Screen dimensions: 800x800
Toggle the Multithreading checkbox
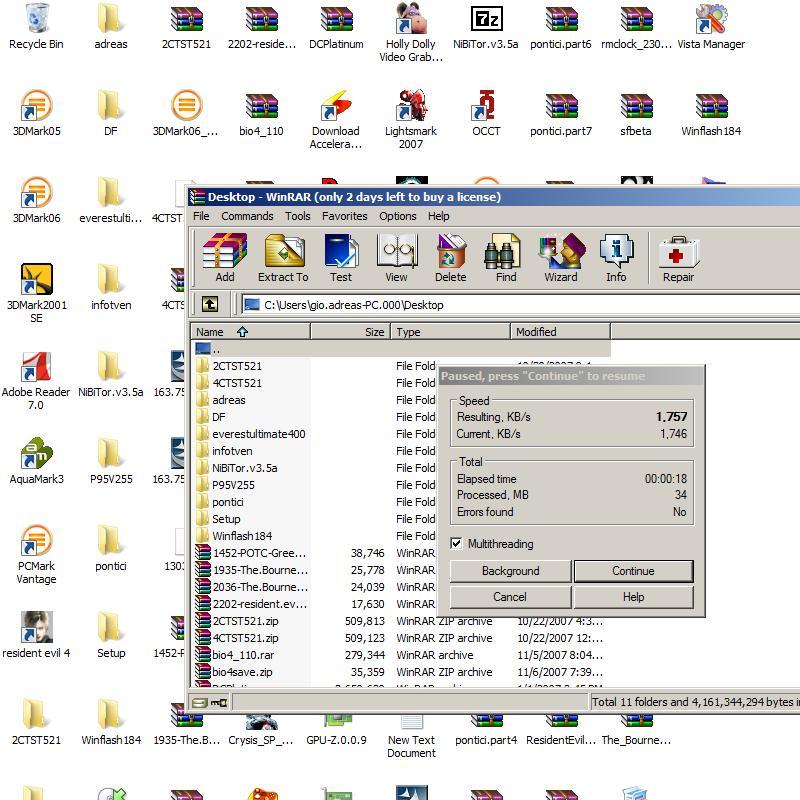[x=457, y=543]
